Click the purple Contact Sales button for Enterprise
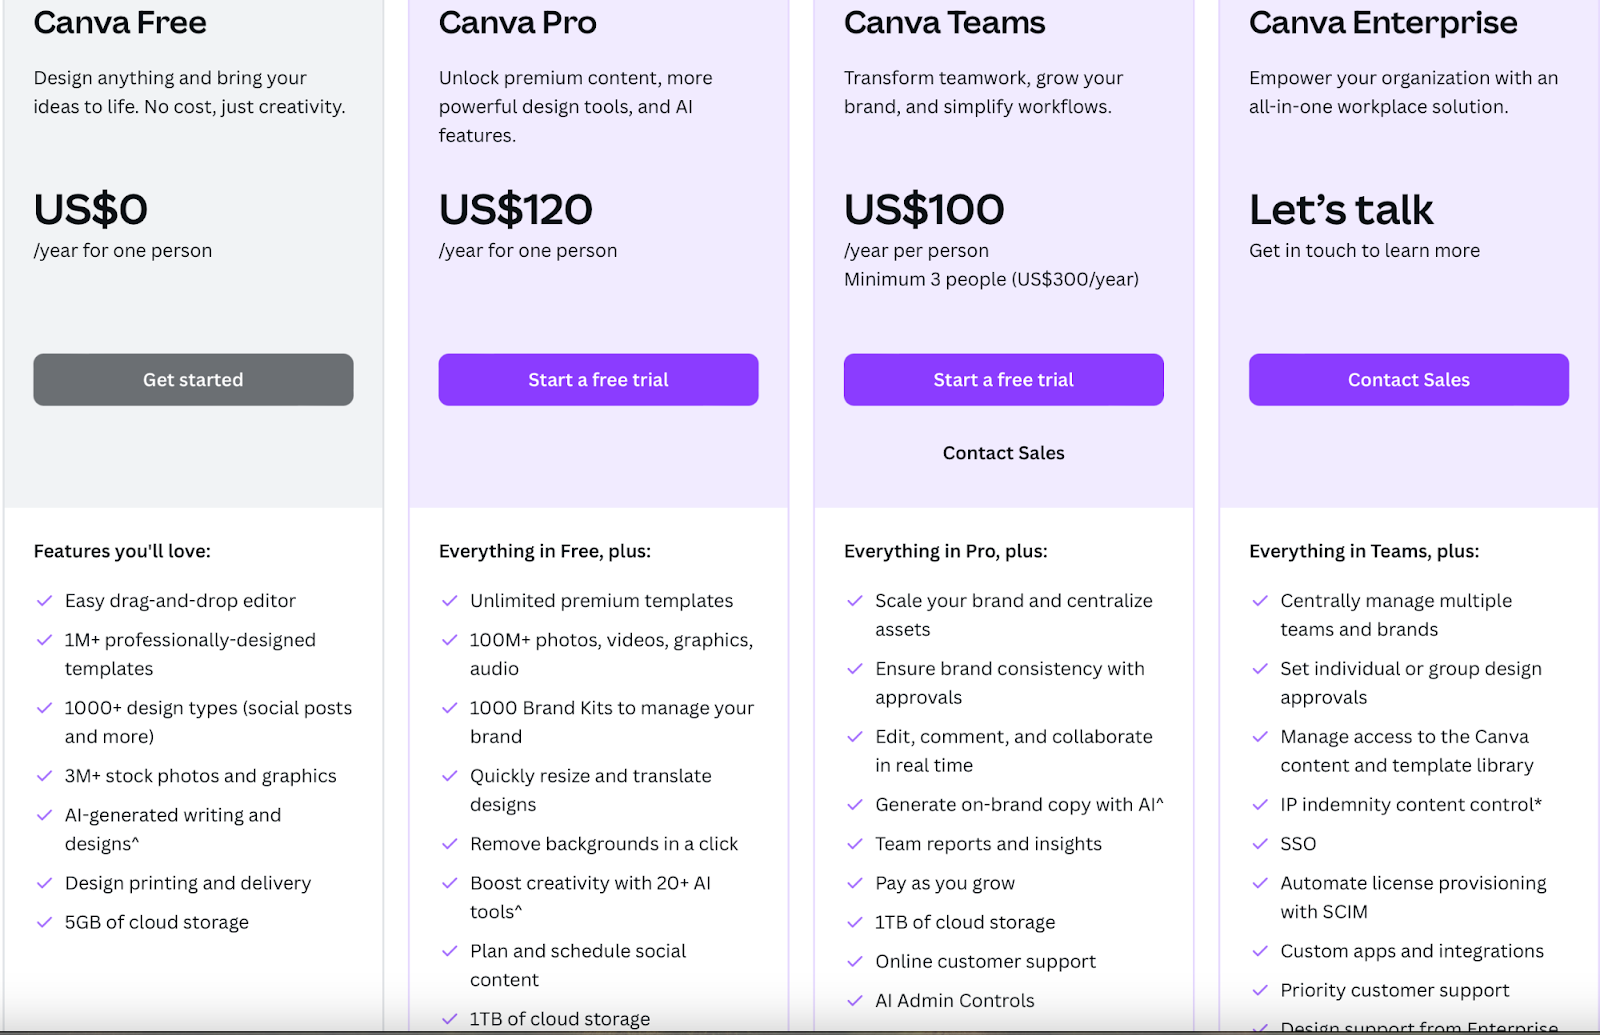The width and height of the screenshot is (1600, 1035). tap(1408, 379)
